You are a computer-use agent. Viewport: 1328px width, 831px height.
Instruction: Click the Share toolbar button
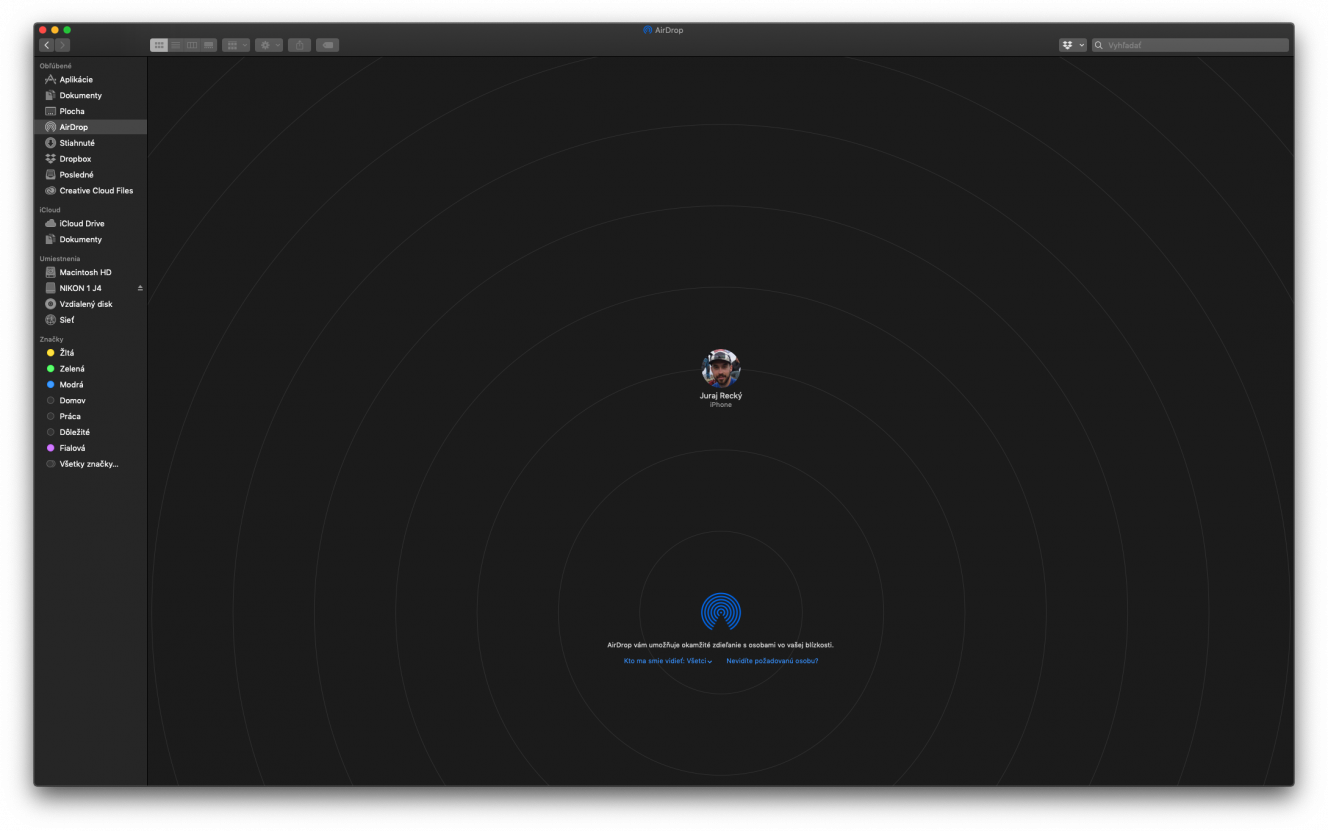[x=299, y=45]
